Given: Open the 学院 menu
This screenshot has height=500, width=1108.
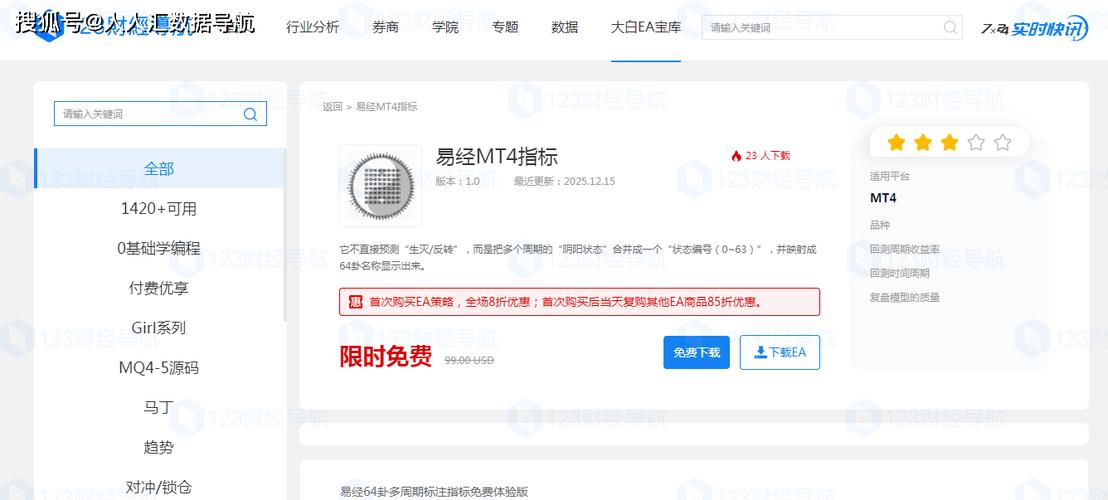Looking at the screenshot, I should pyautogui.click(x=445, y=28).
